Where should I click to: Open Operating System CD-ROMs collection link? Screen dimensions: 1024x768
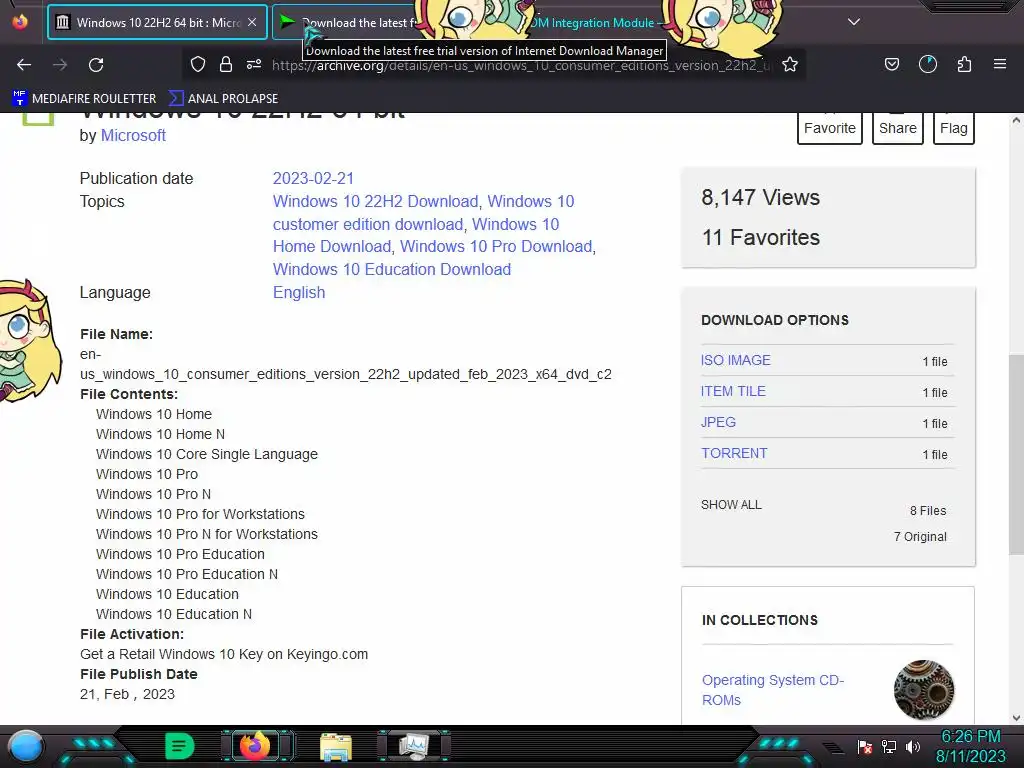pos(773,690)
